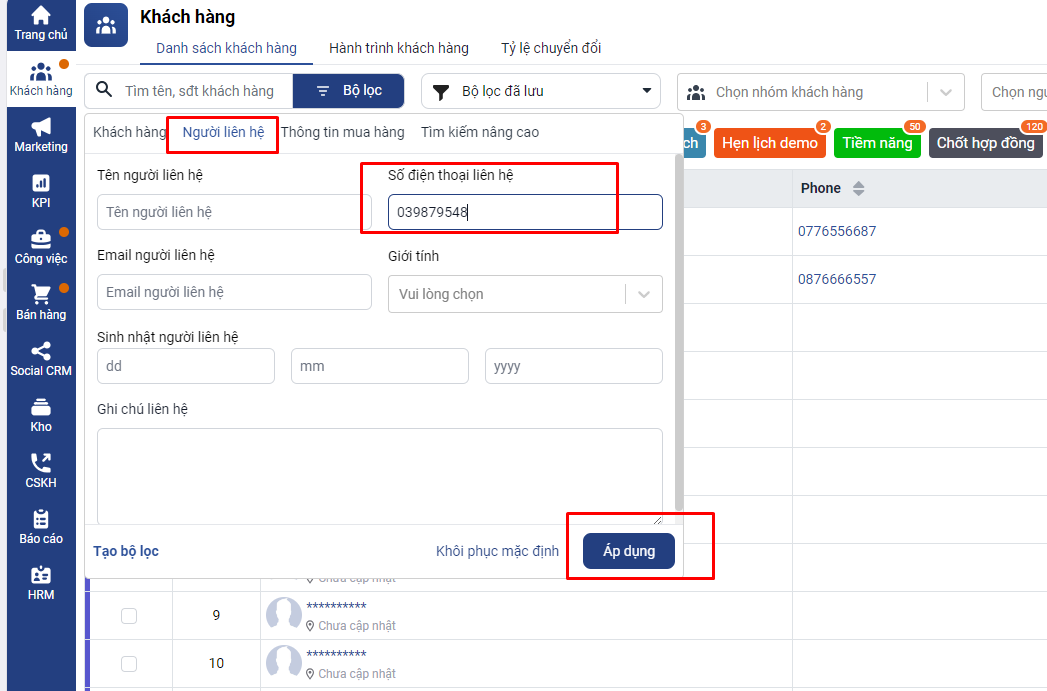Go to KPI chart icon

pyautogui.click(x=41, y=183)
